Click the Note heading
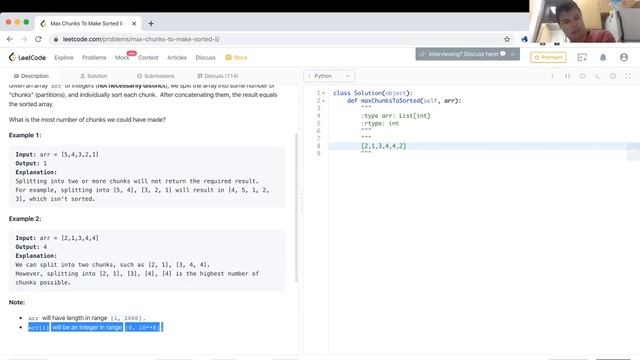 pyautogui.click(x=17, y=302)
